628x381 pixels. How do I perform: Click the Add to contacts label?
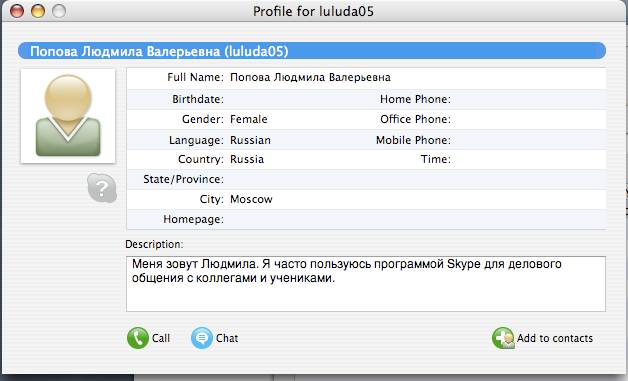click(555, 338)
